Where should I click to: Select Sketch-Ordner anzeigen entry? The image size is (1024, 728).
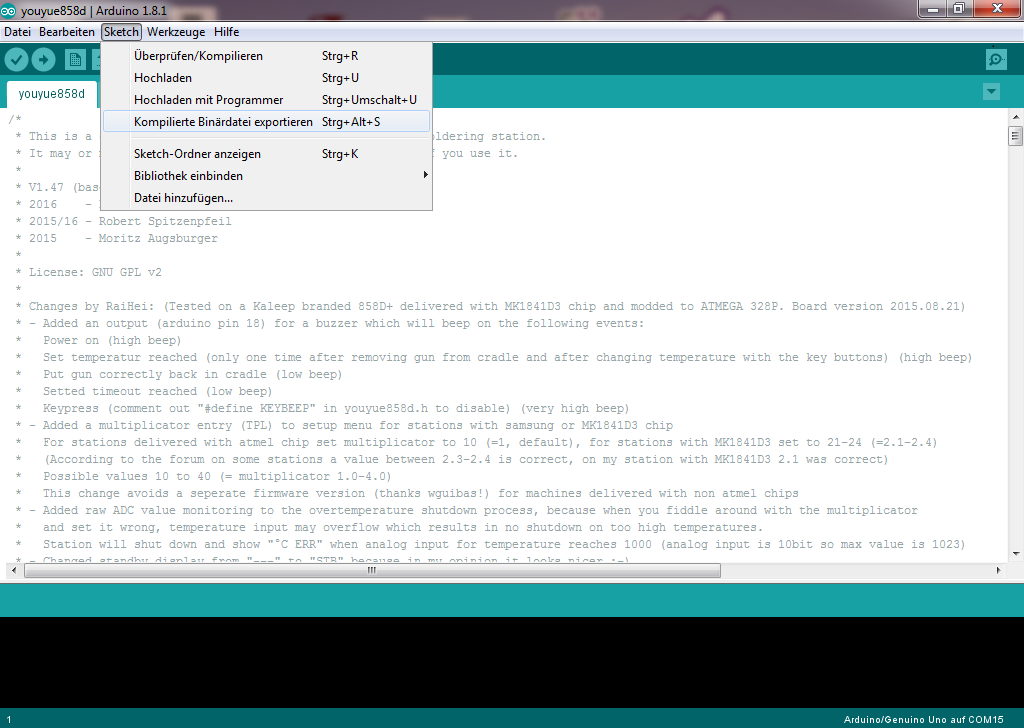tap(266, 154)
